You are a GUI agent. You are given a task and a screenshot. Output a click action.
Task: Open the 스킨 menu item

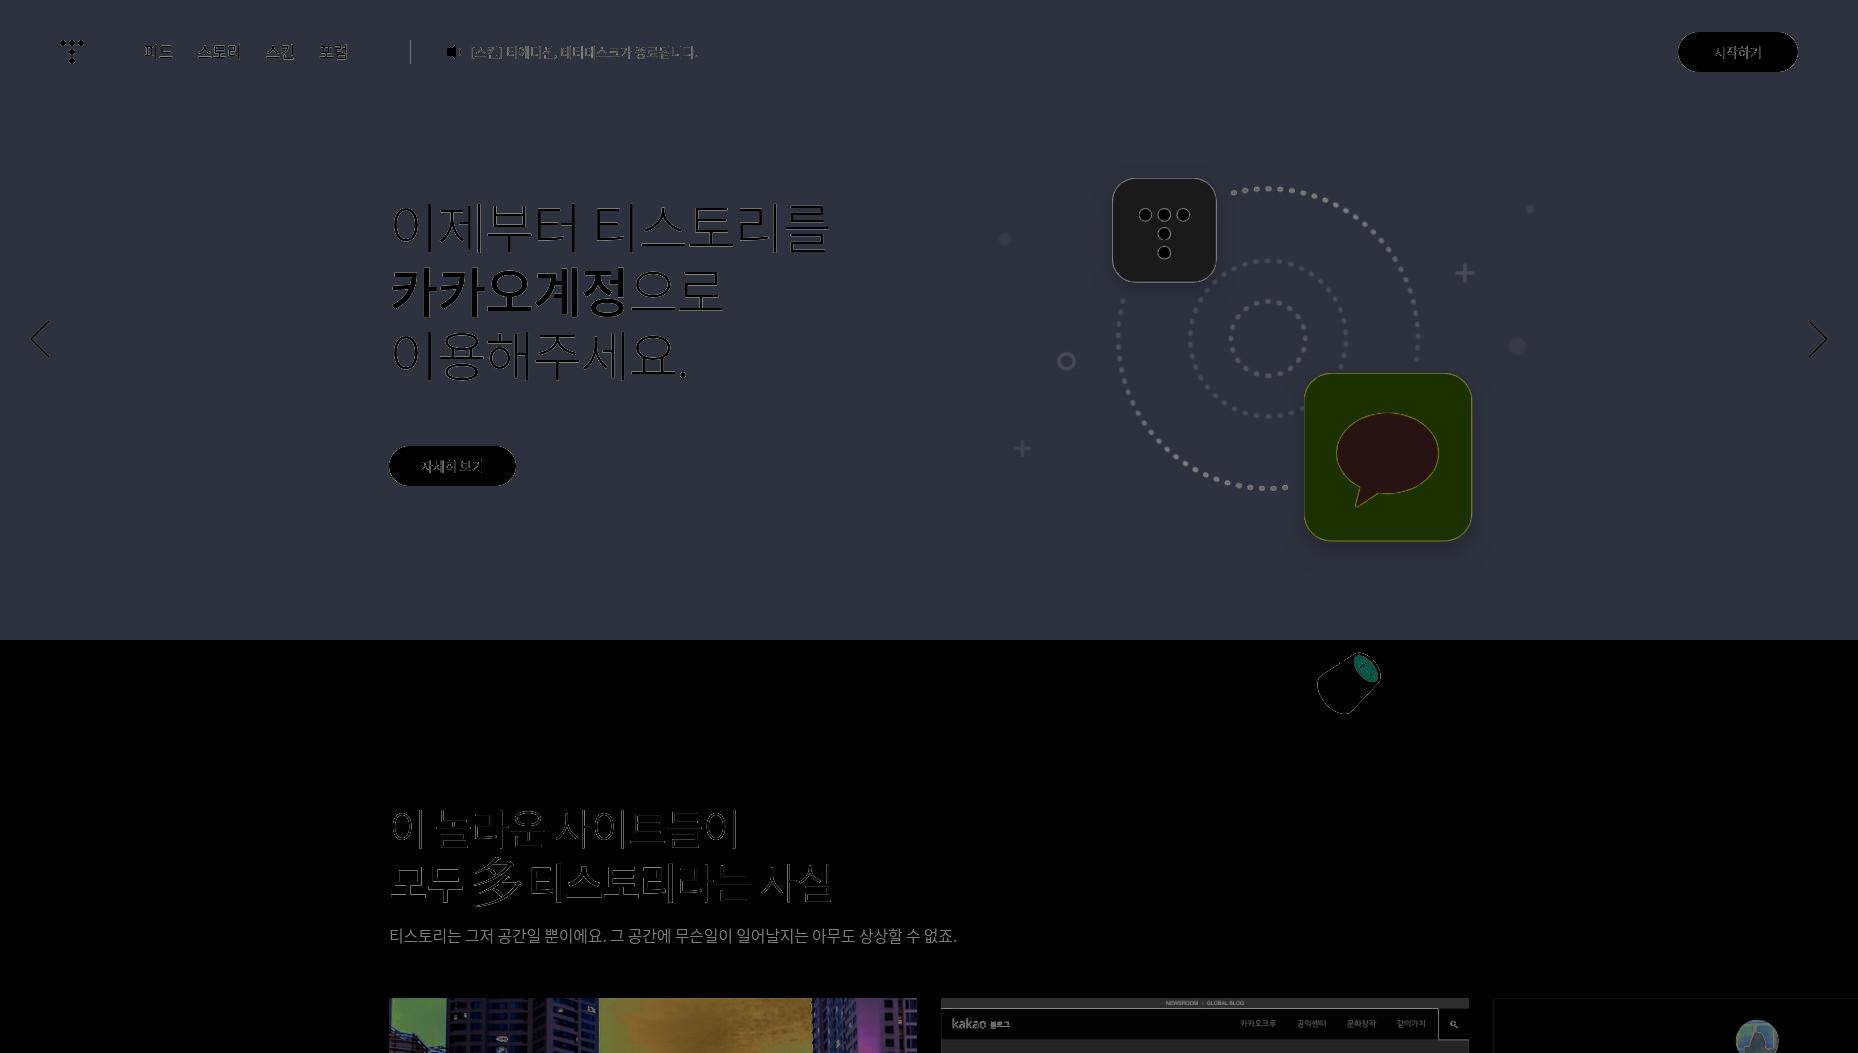tap(280, 52)
